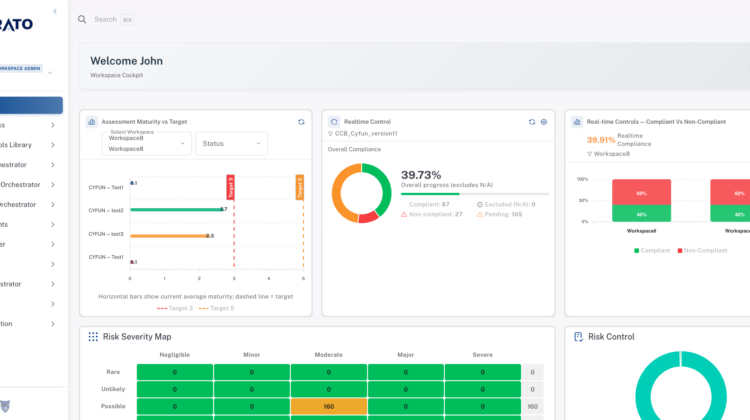
Task: Refresh the Assessment Maturity vs Target panel
Action: [301, 122]
